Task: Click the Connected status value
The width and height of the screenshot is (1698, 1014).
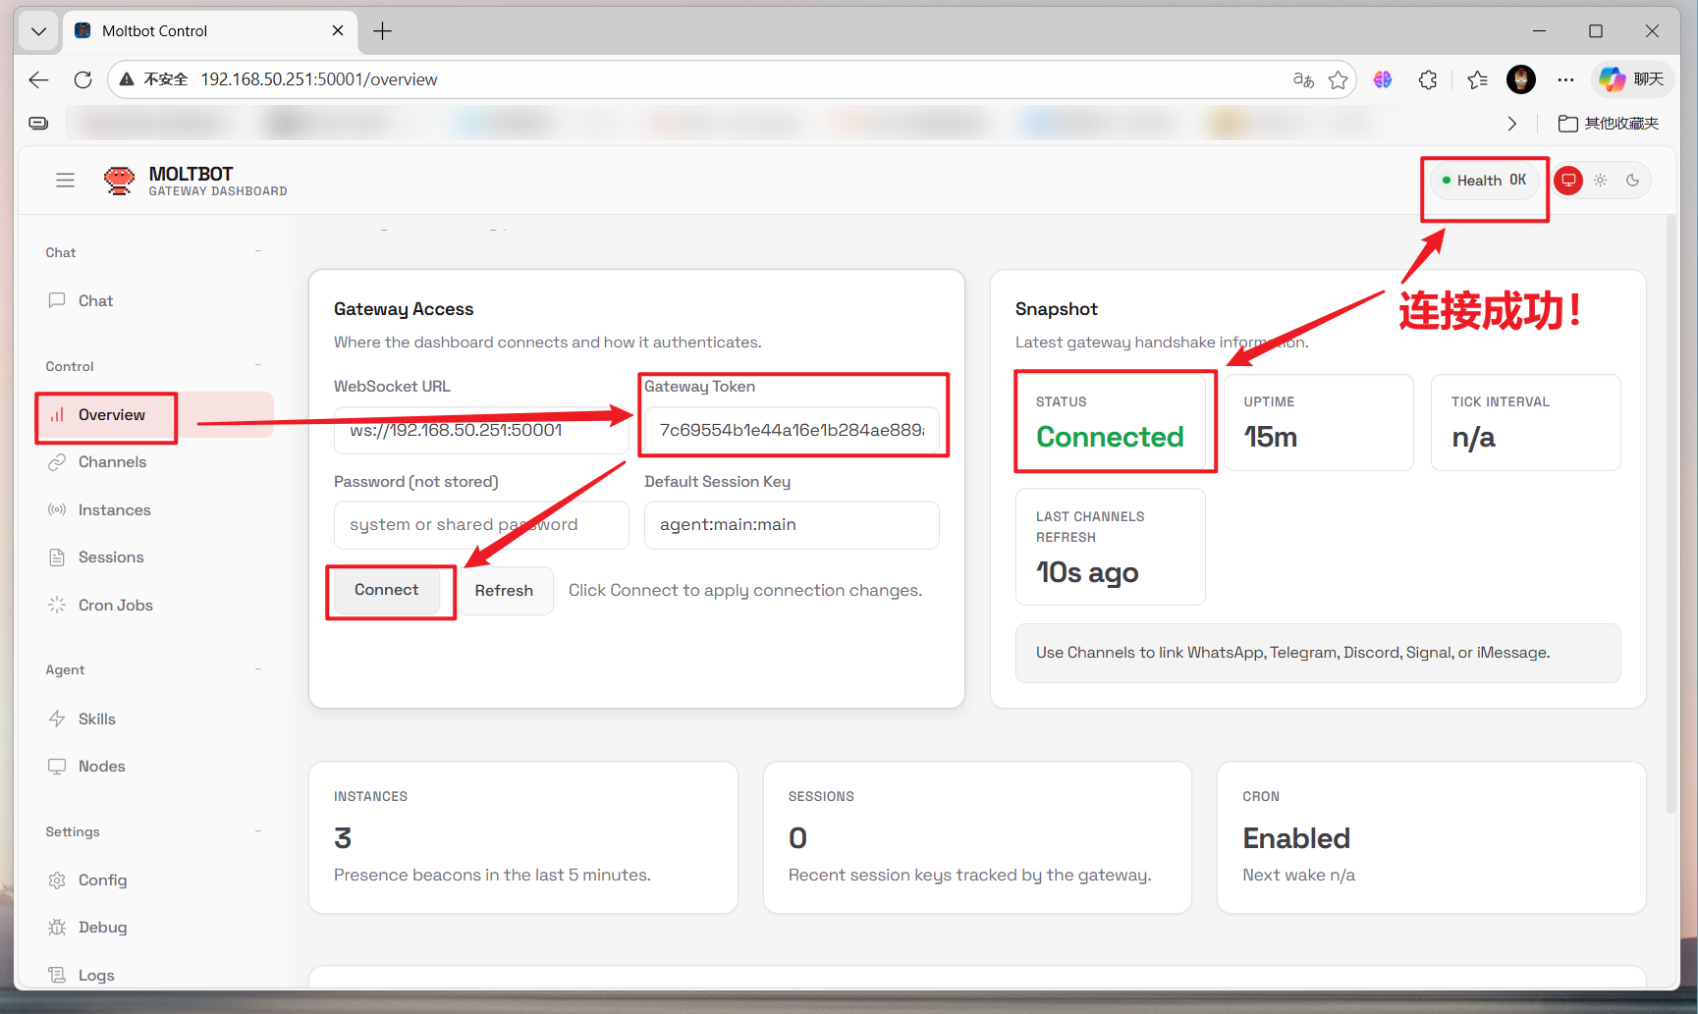Action: (x=1109, y=437)
